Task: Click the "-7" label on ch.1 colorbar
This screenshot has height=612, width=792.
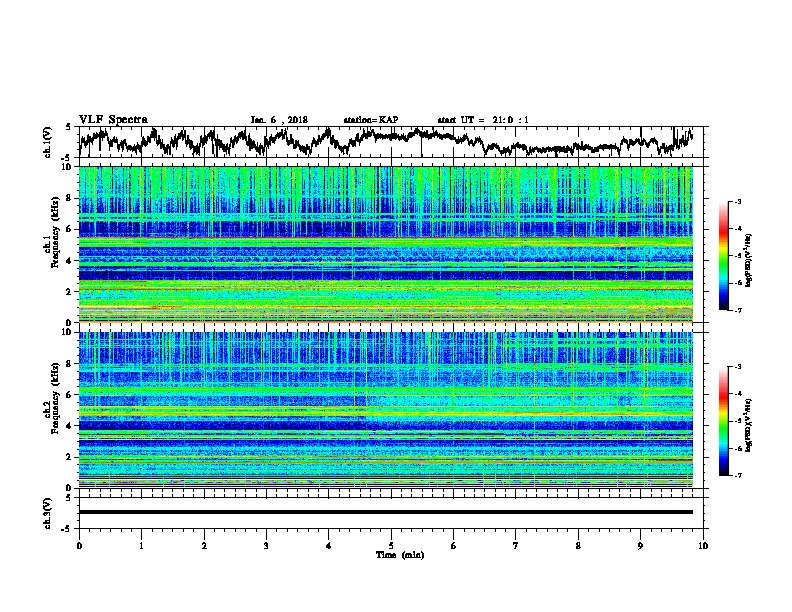Action: coord(737,310)
